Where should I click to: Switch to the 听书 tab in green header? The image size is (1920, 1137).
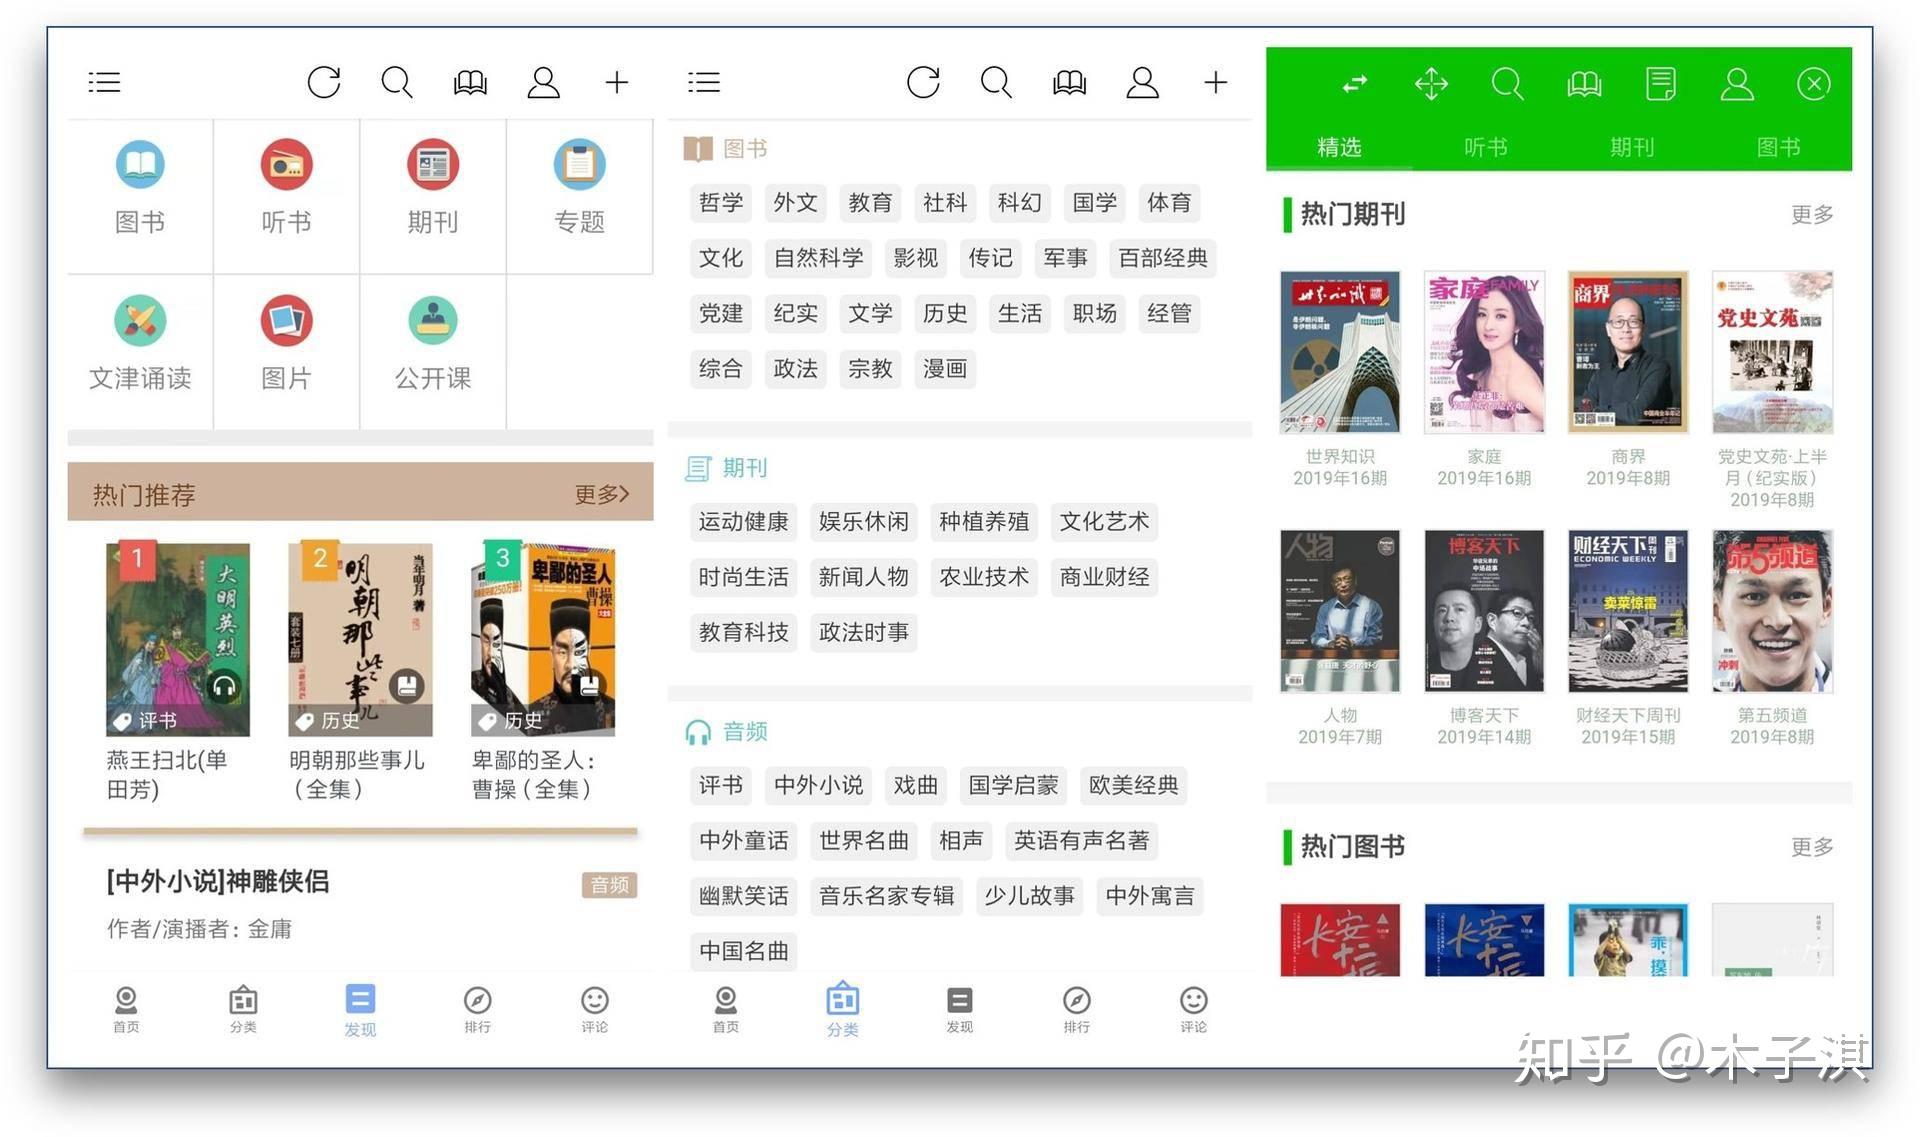[1485, 147]
